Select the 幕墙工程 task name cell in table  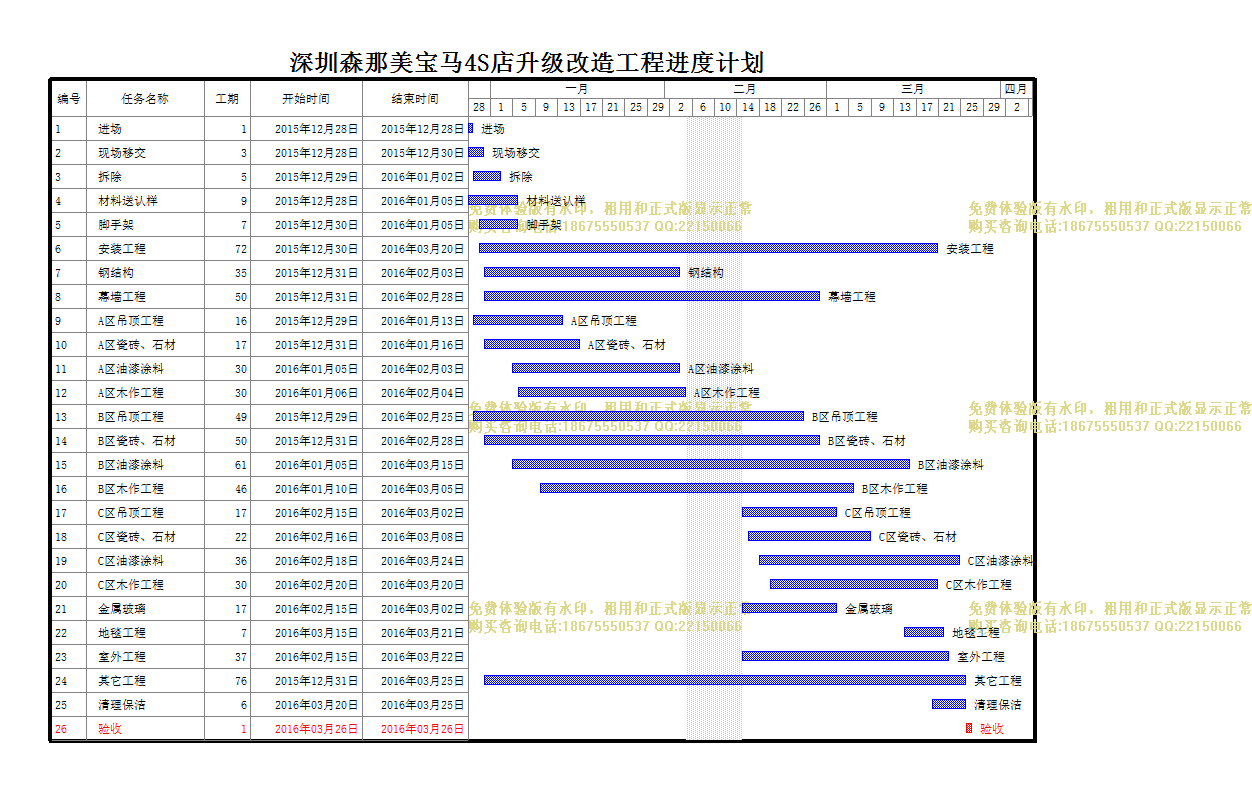point(146,297)
